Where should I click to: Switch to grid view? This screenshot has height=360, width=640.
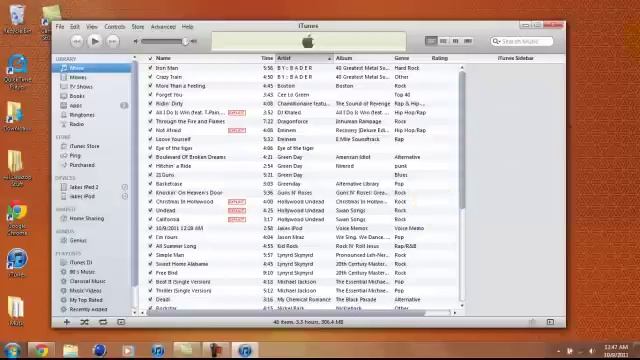point(456,41)
